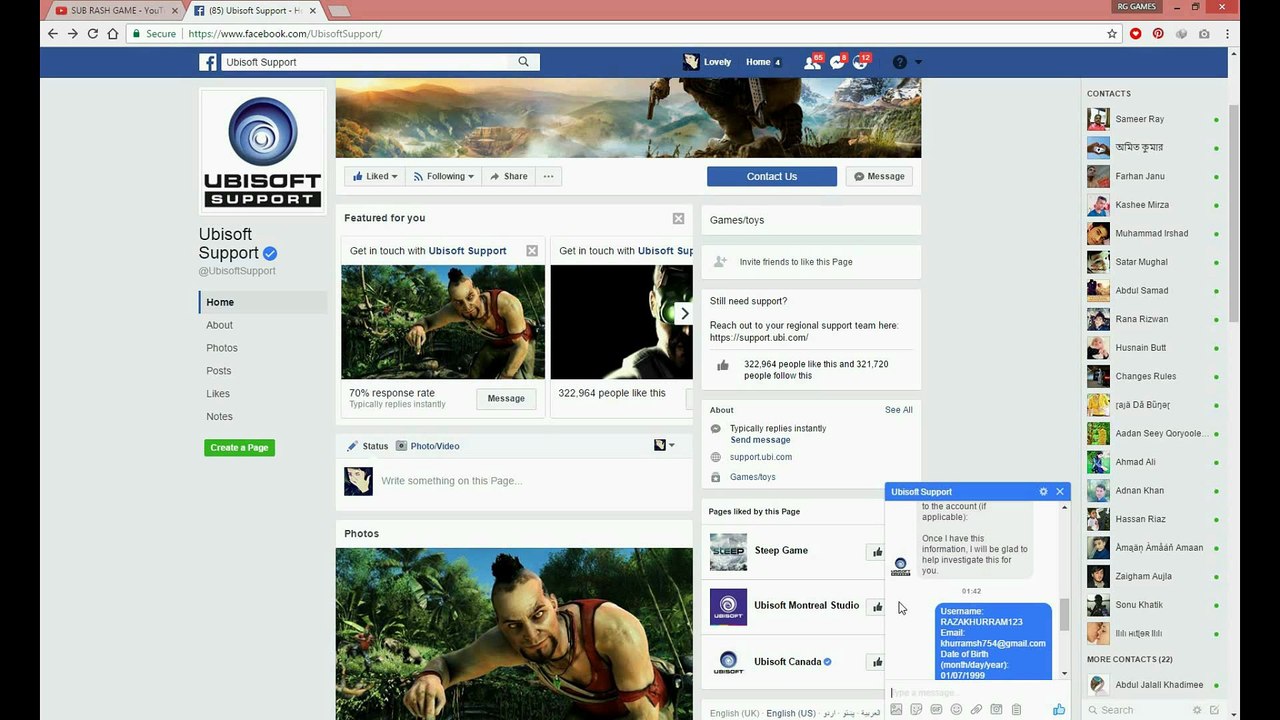Click the browser address bar URL
This screenshot has width=1280, height=720.
[285, 34]
